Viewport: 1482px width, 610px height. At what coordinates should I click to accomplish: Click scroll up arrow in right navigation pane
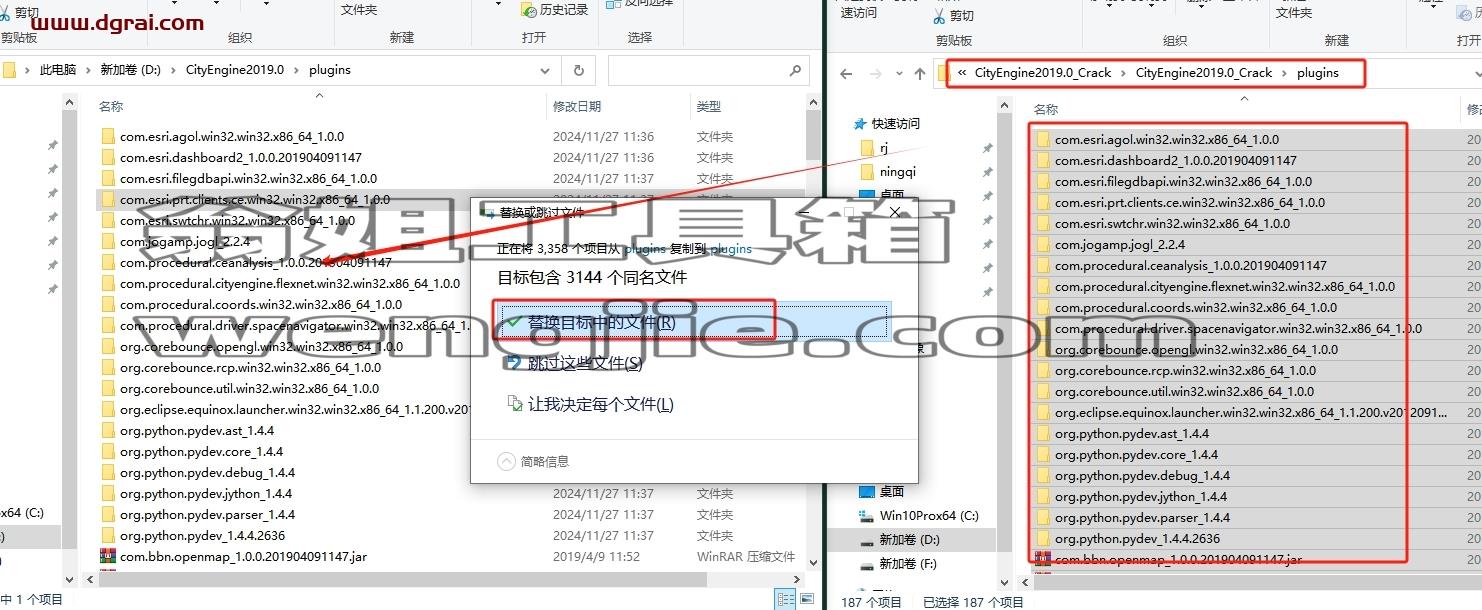pyautogui.click(x=1006, y=106)
